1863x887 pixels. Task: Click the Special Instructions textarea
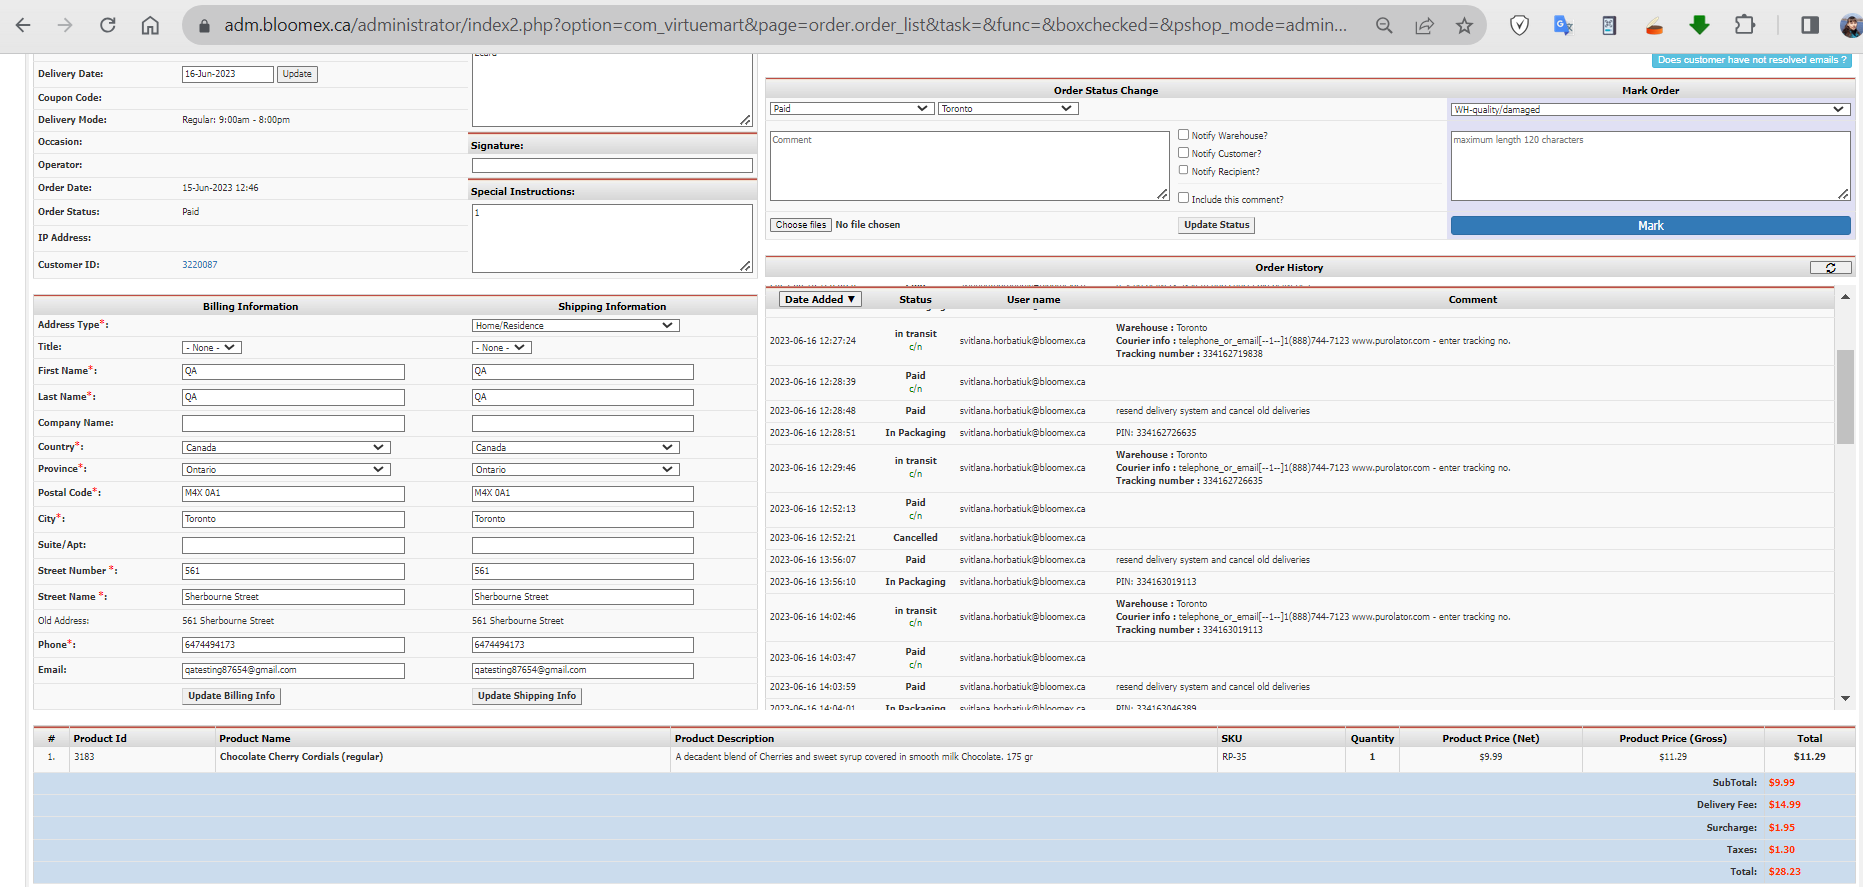pyautogui.click(x=612, y=238)
